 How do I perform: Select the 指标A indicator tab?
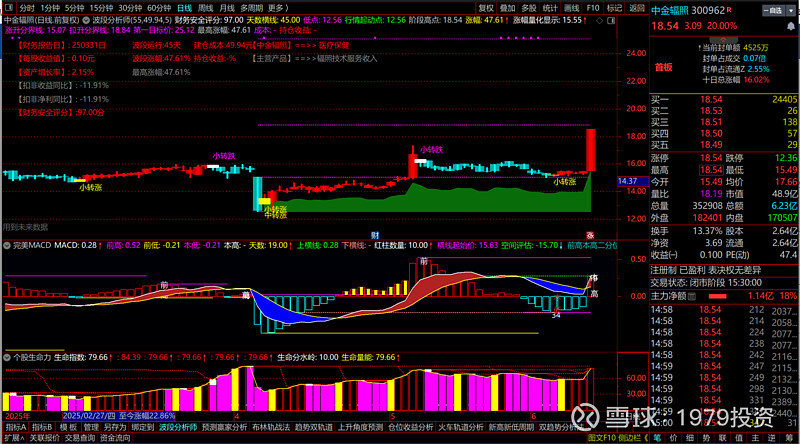pyautogui.click(x=15, y=428)
